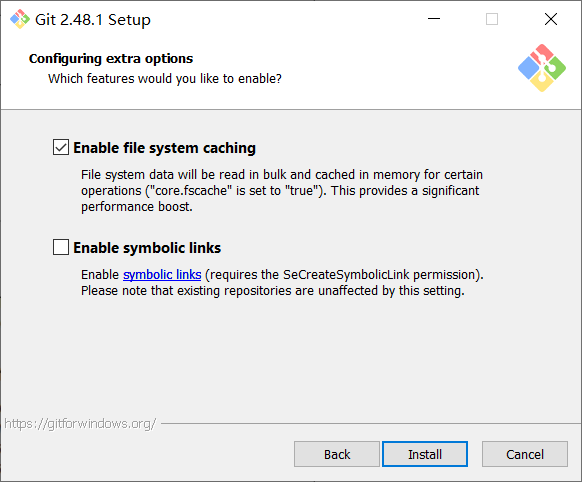Click the Install button
The image size is (582, 482).
point(425,454)
